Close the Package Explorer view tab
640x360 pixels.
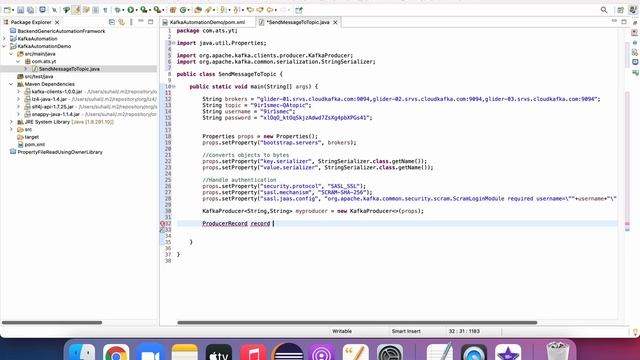(57, 22)
